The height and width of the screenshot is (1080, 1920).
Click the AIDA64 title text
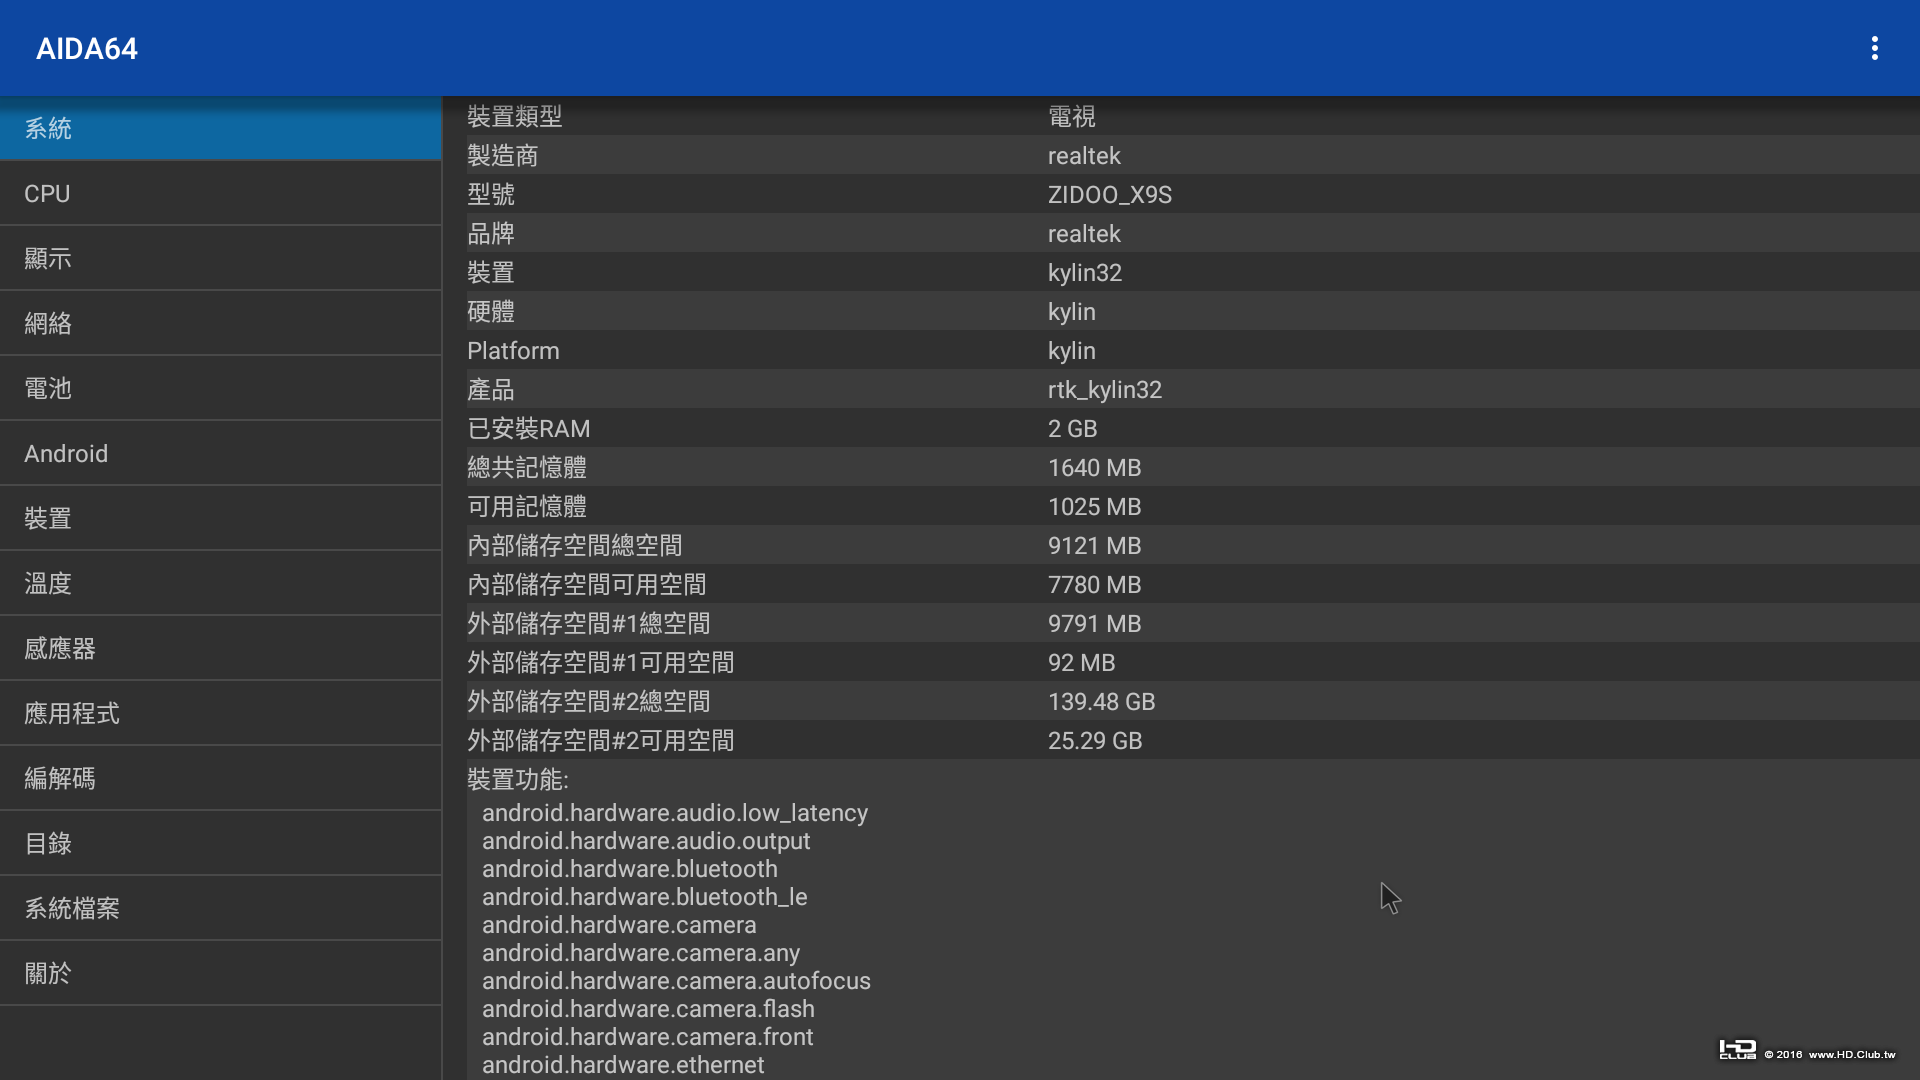(87, 49)
